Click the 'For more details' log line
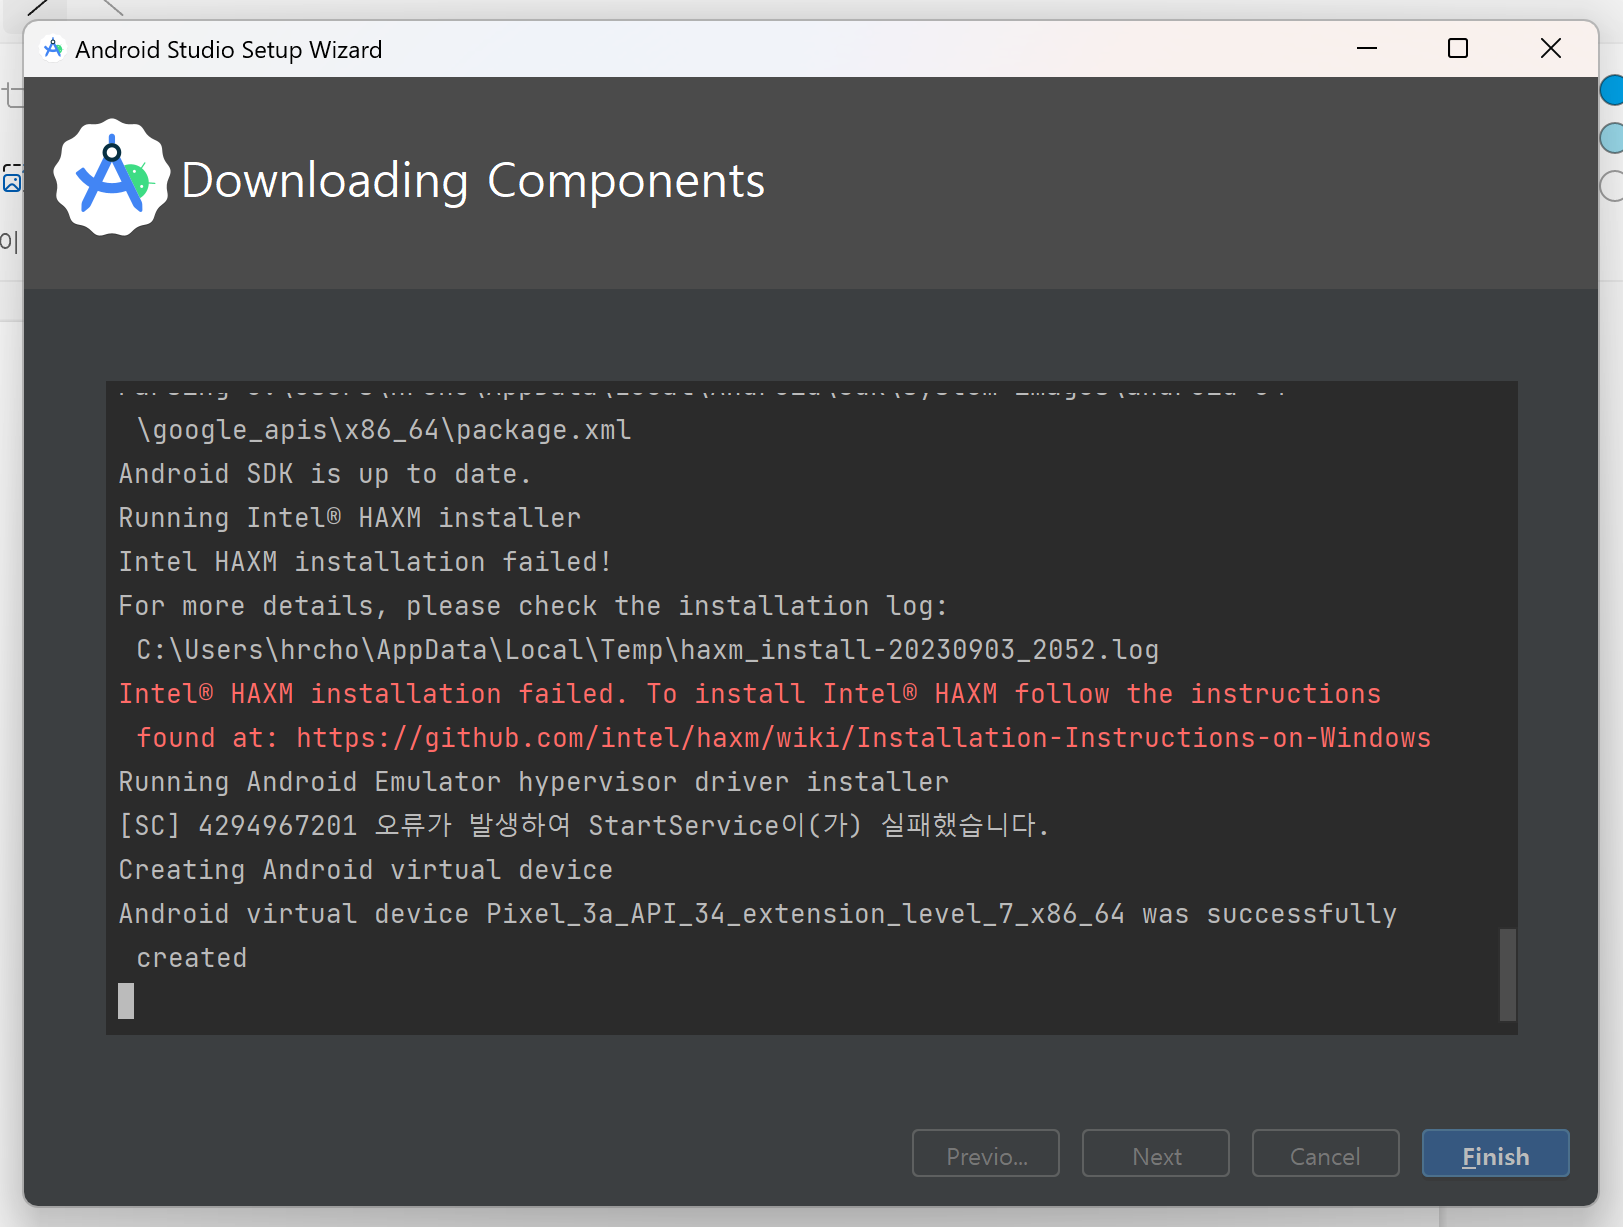The image size is (1623, 1227). [533, 606]
